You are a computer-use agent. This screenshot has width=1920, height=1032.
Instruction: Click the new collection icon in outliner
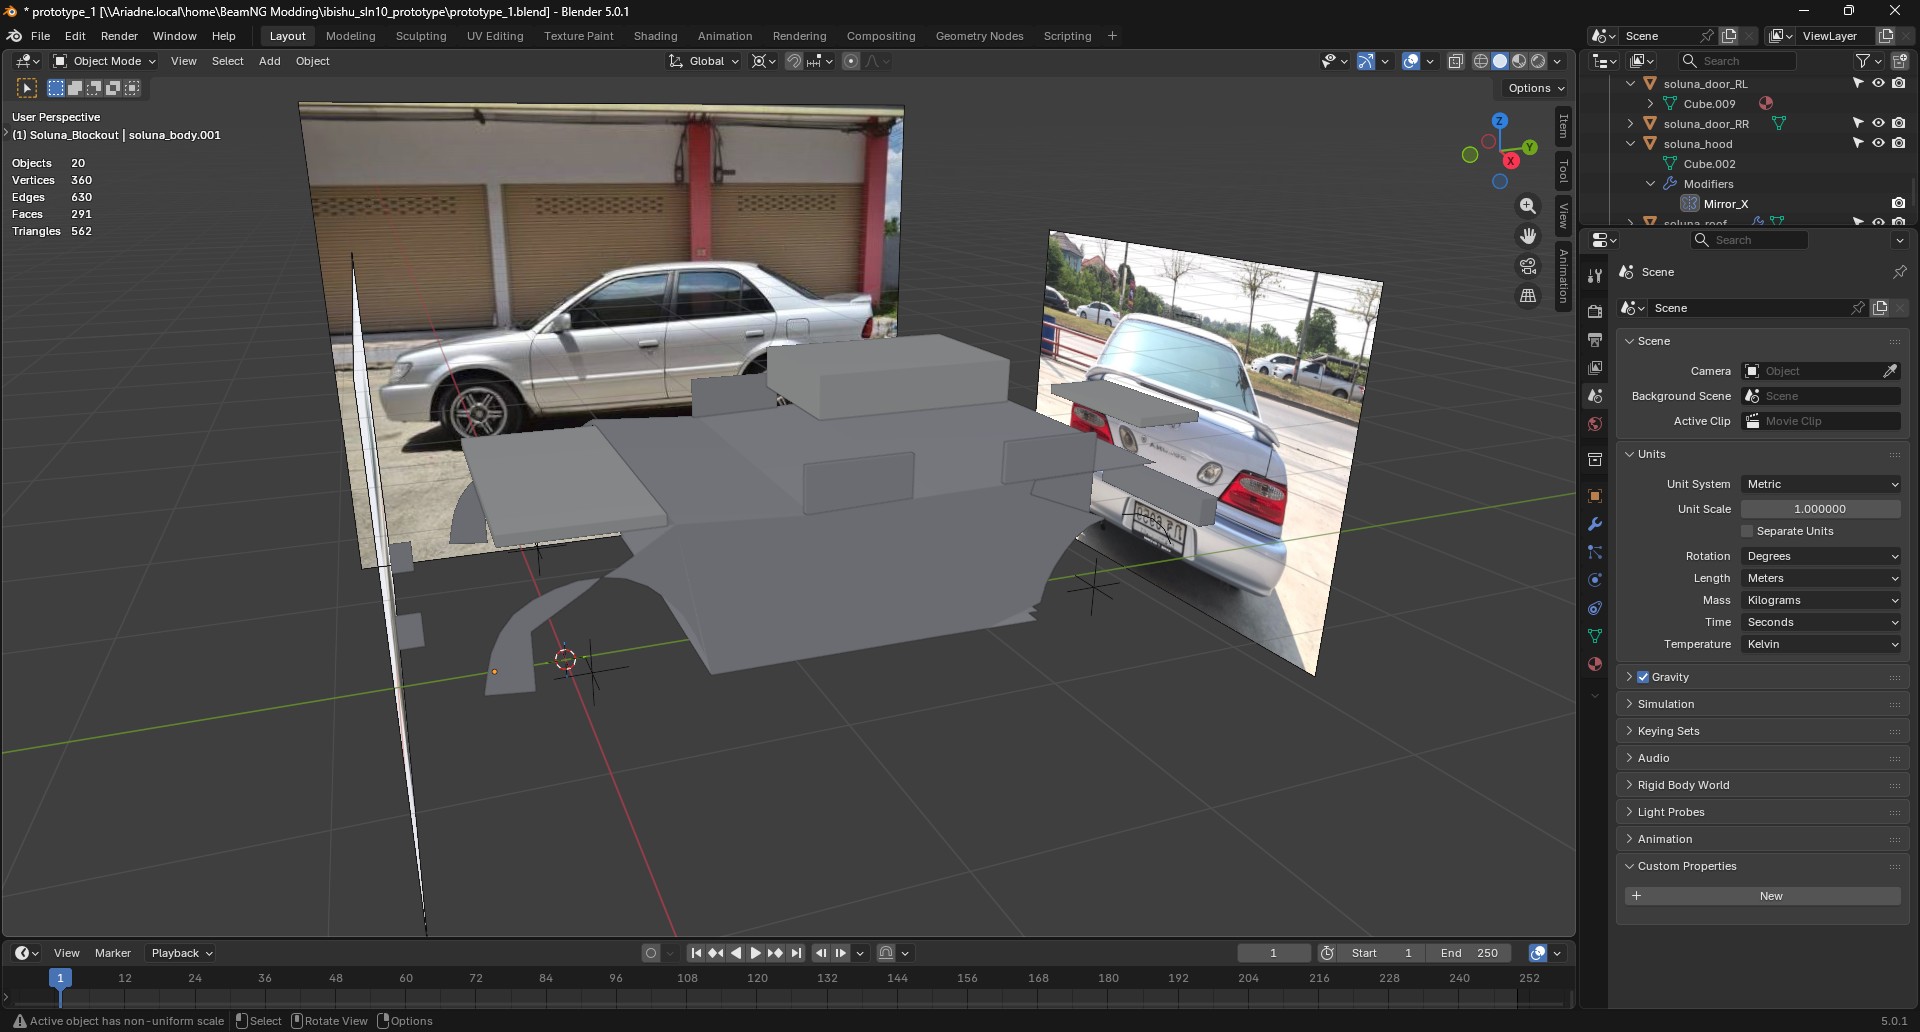coord(1900,61)
